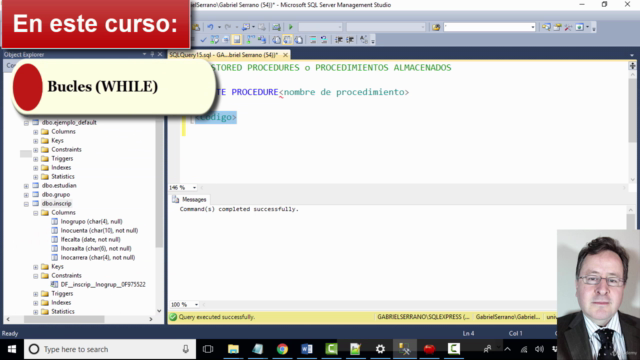Open Google Chrome from the taskbar
The width and height of the screenshot is (640, 360).
pos(282,349)
